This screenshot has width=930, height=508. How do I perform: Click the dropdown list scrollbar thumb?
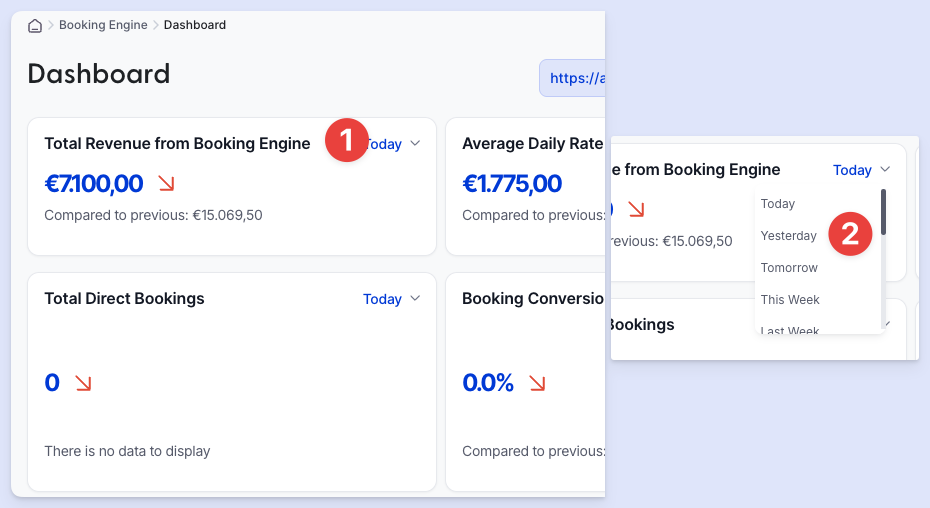[883, 212]
